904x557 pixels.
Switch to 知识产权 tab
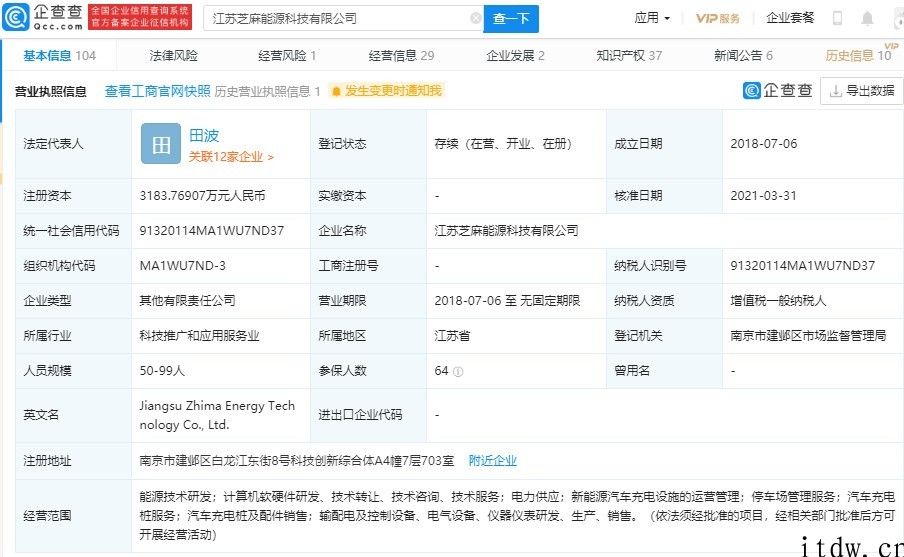(x=629, y=55)
